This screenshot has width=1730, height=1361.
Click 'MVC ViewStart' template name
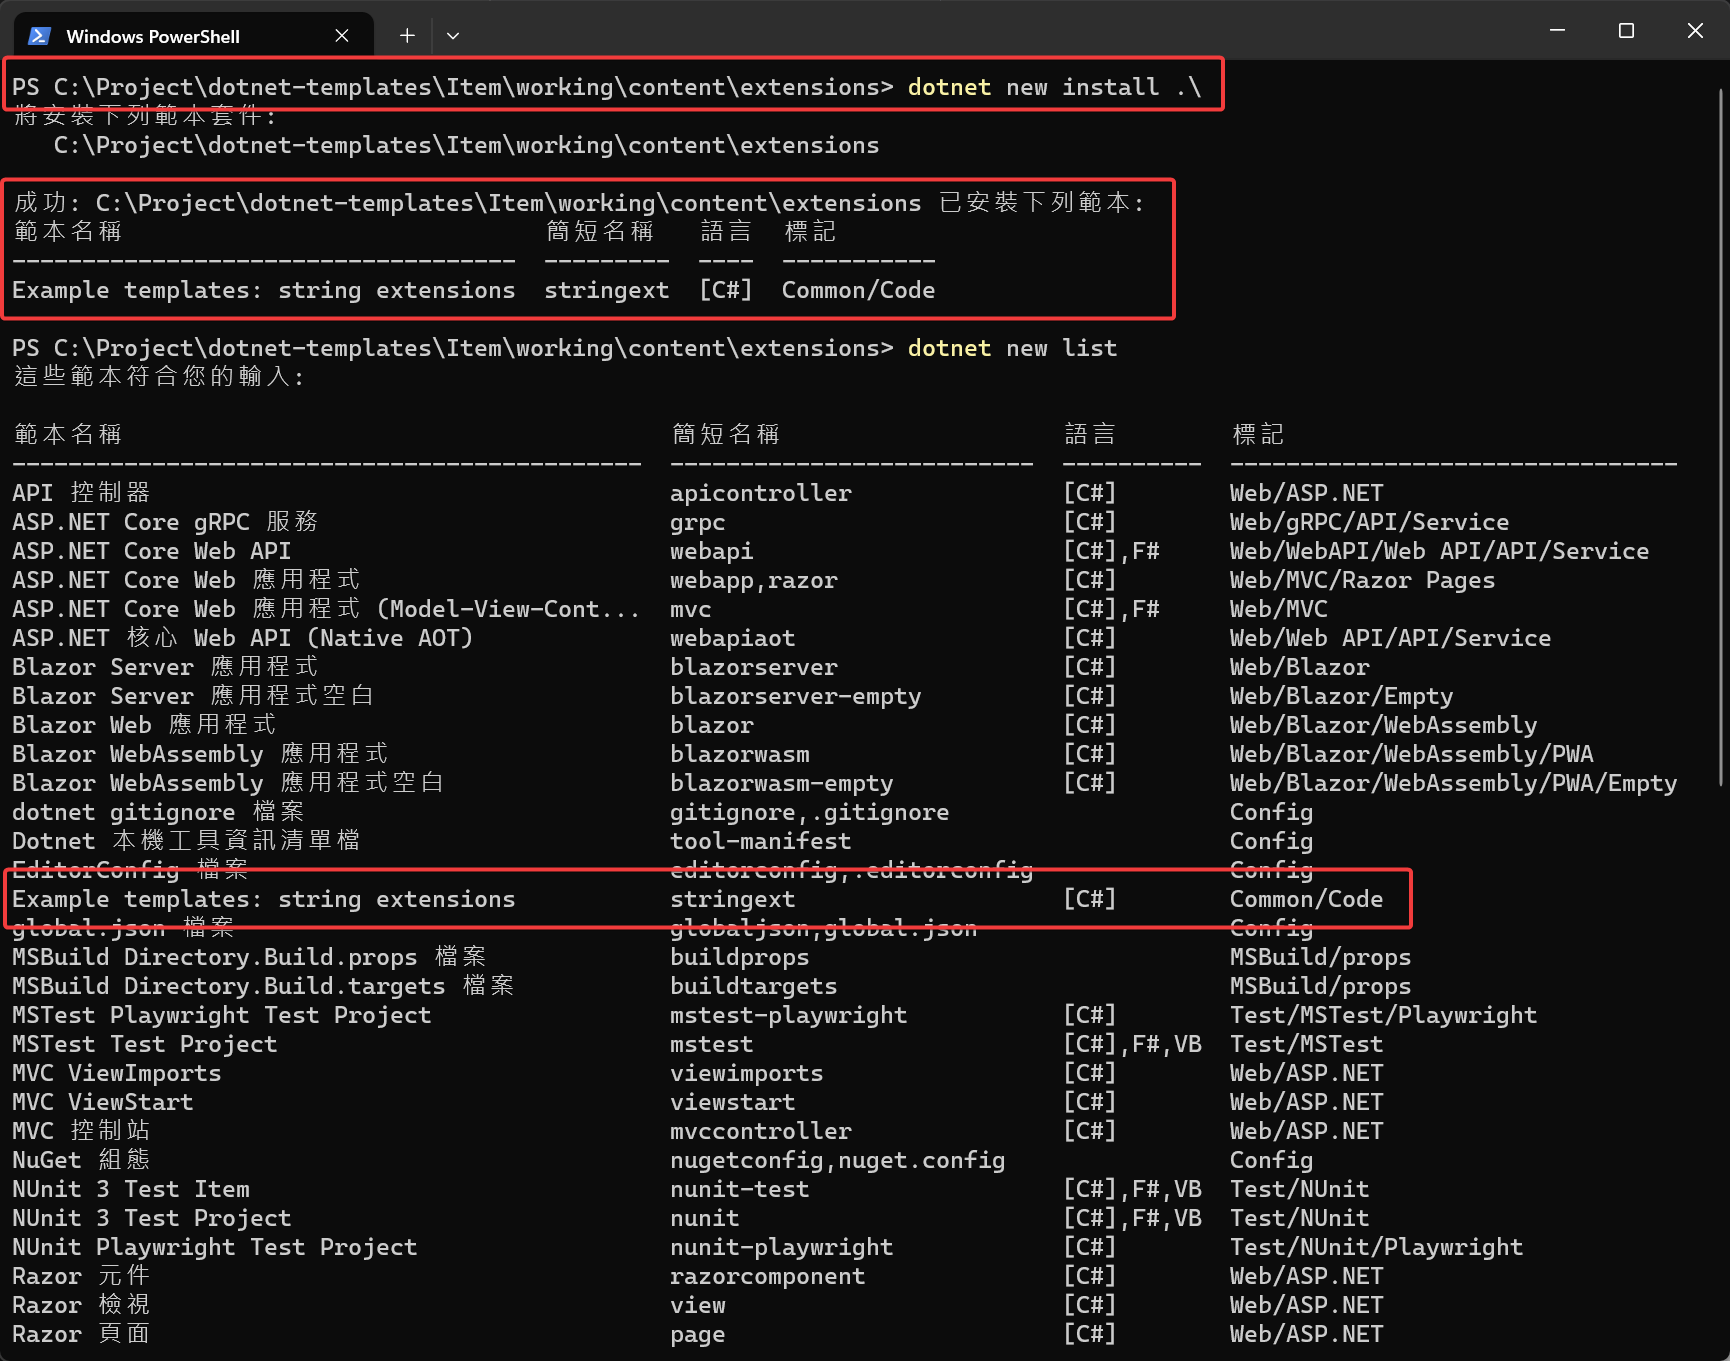click(x=103, y=1102)
